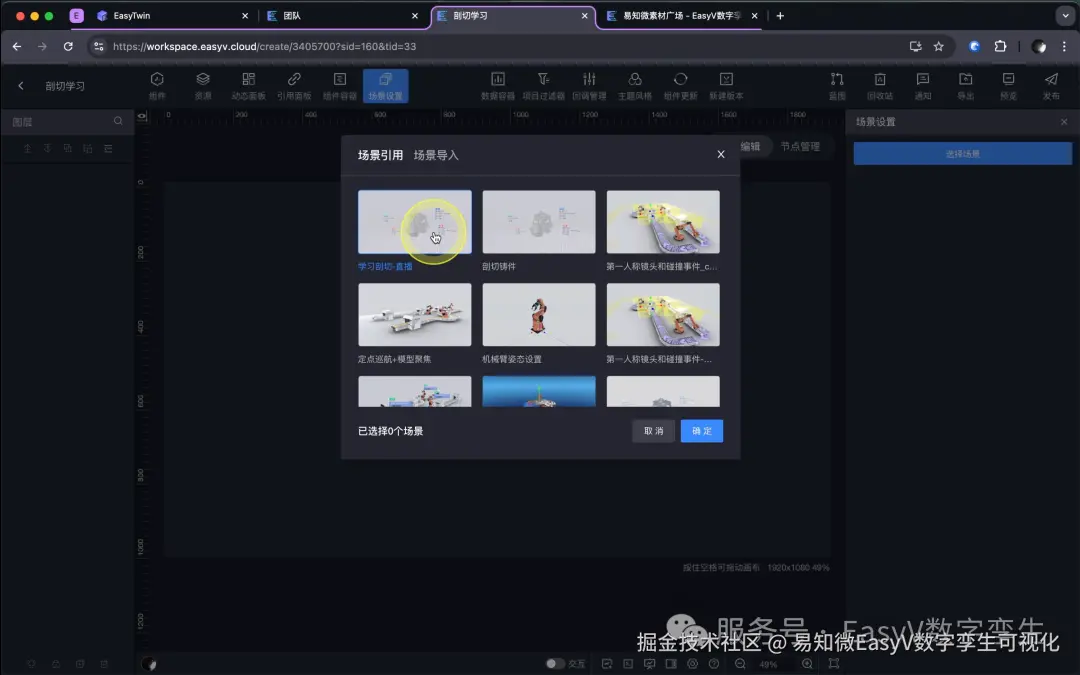Click the presentation chart icon in bottom bar
1080x675 pixels.
[650, 663]
